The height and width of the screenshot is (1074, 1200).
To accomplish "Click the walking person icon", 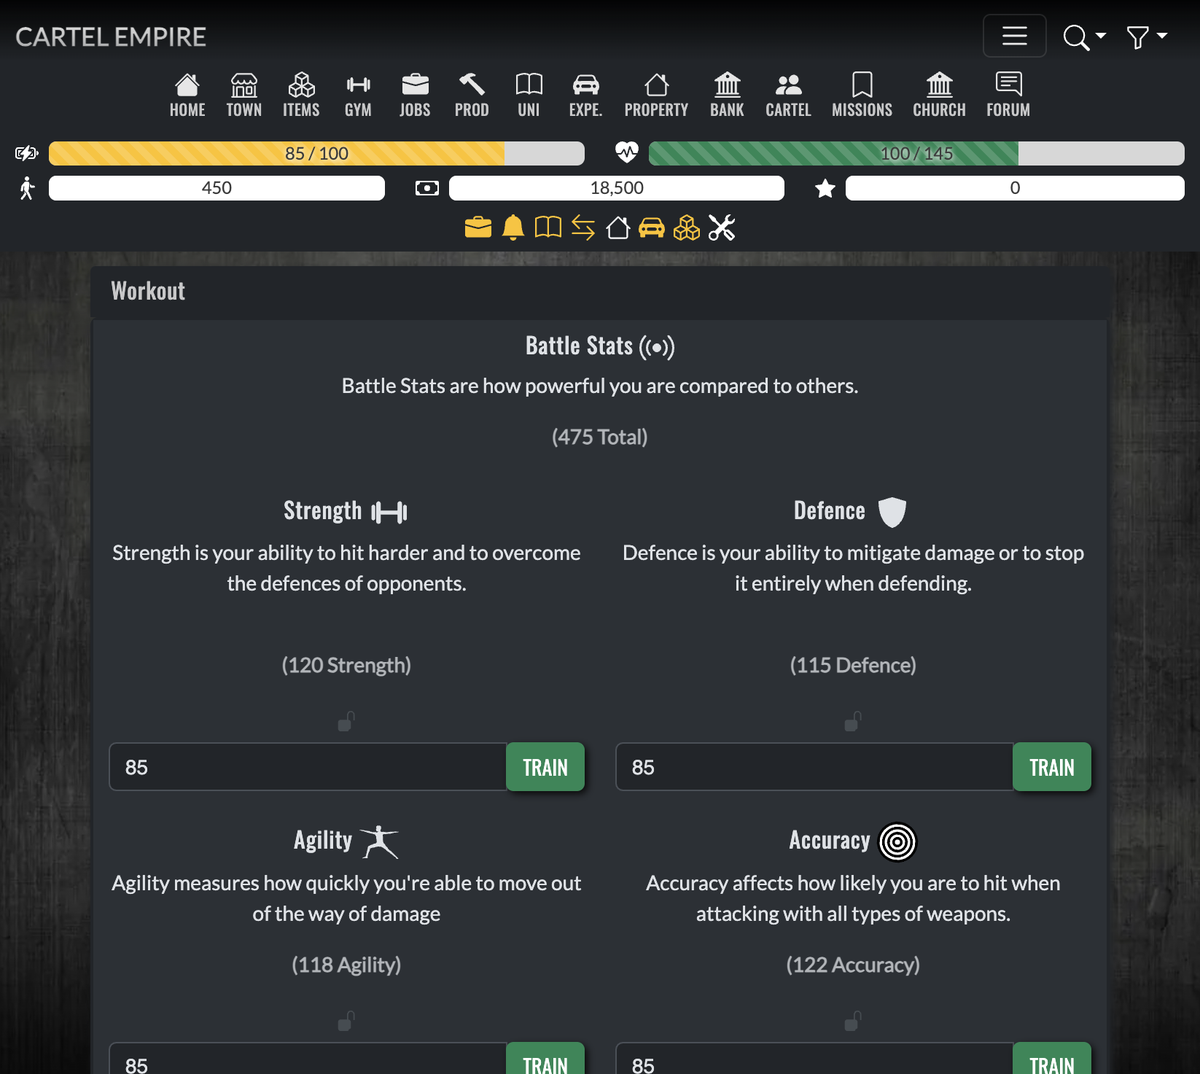I will click(x=27, y=188).
